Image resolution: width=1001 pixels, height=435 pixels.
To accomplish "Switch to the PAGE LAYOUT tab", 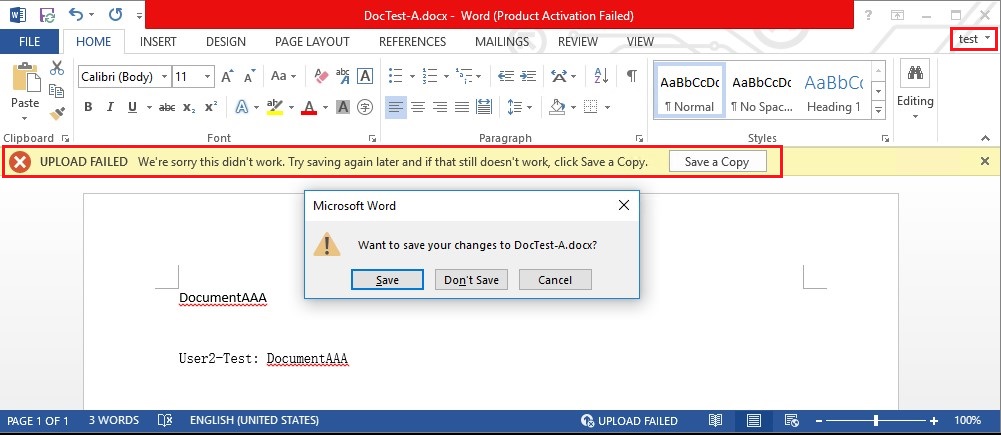I will click(312, 42).
